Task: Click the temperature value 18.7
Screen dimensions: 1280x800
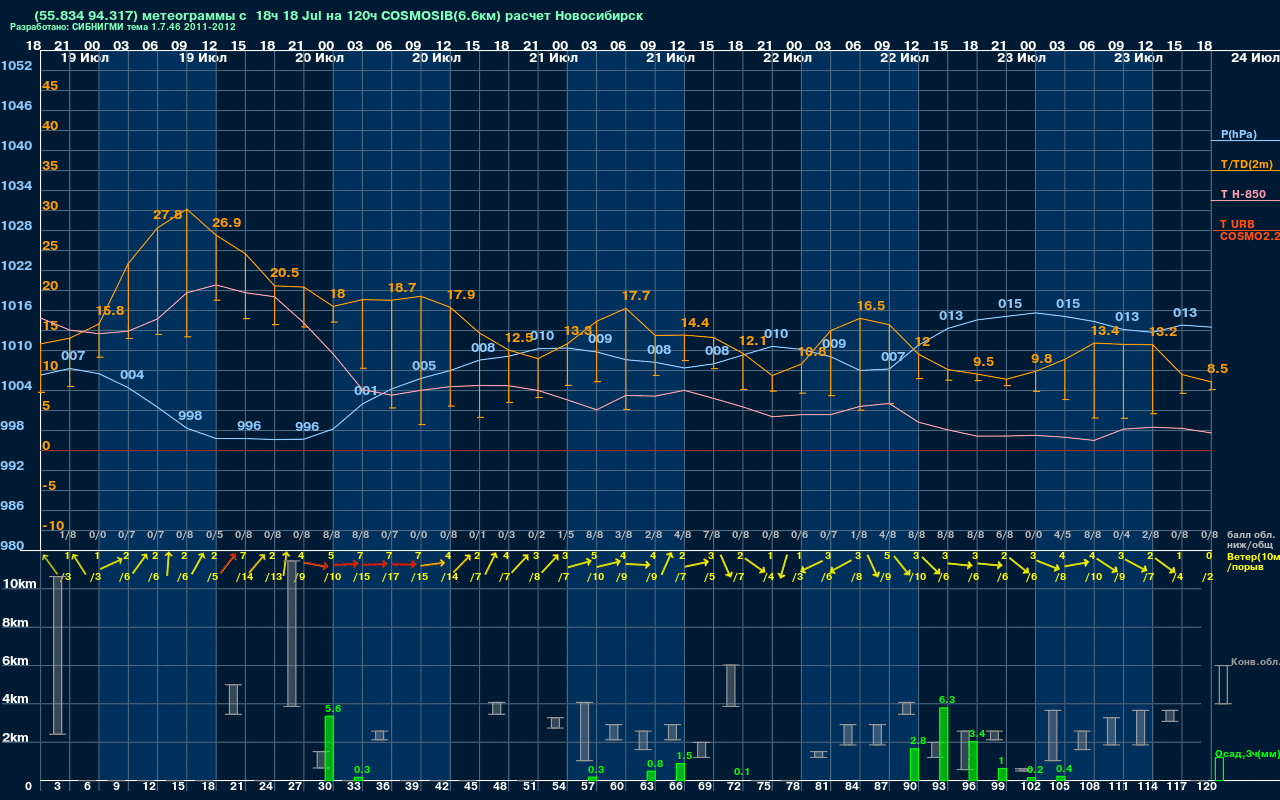Action: coord(402,288)
